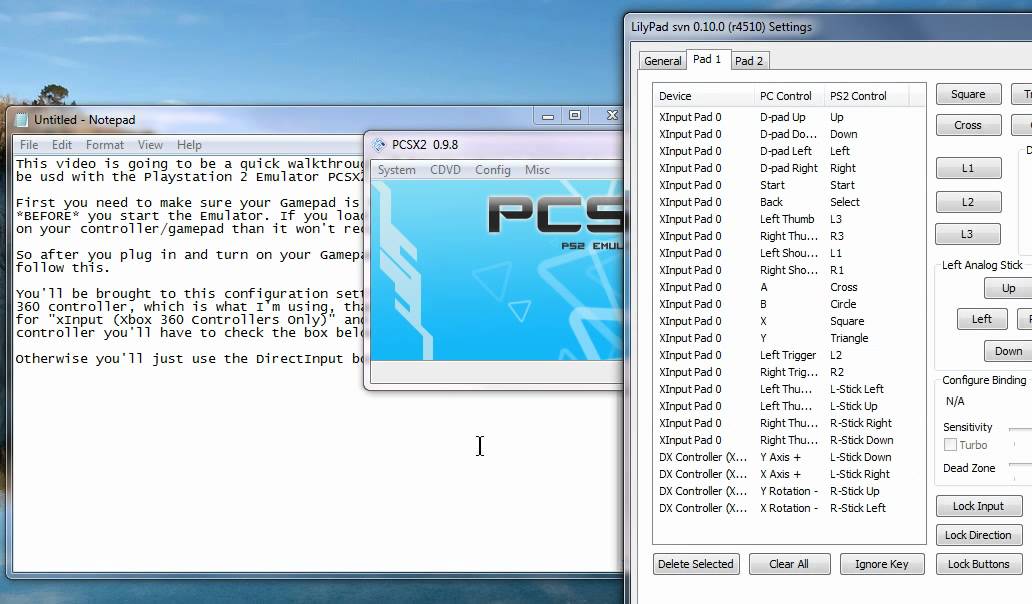Select the Left Trigger L2 binding row
The width and height of the screenshot is (1032, 604).
click(788, 355)
